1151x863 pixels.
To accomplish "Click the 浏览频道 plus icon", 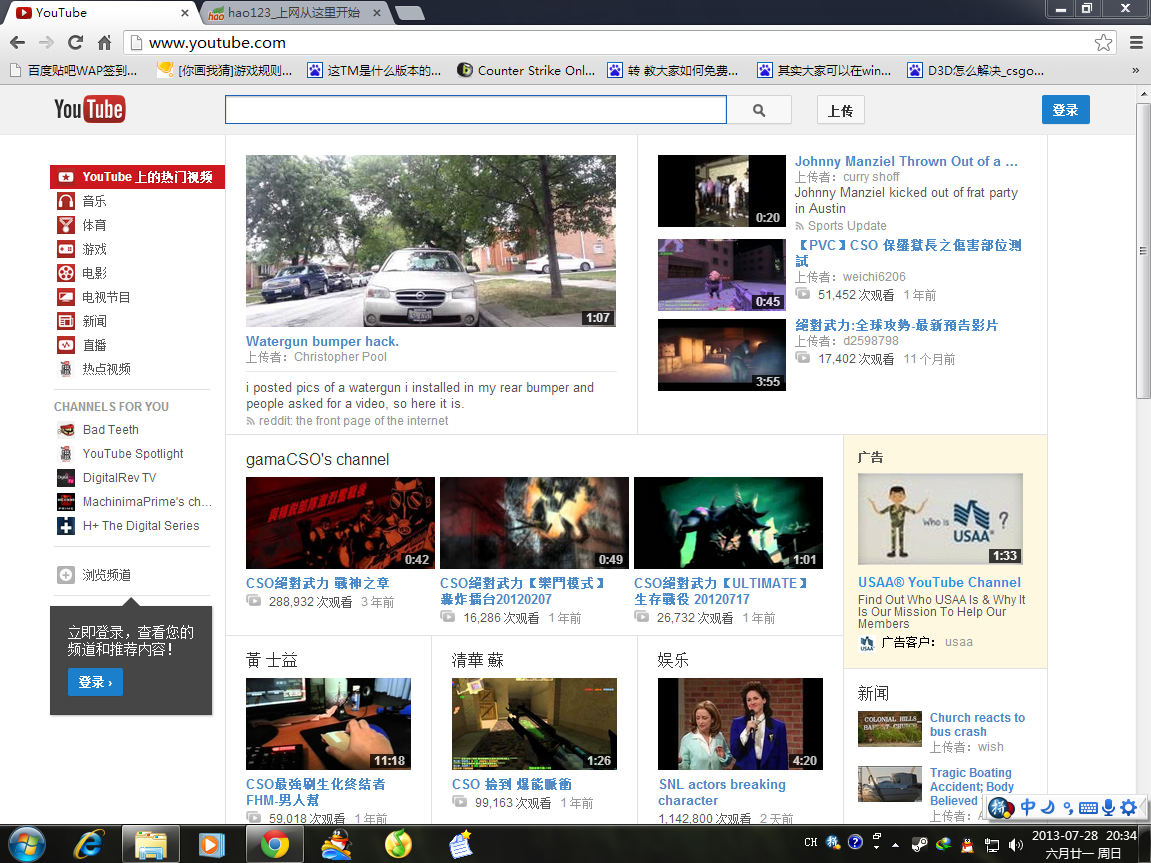I will tap(66, 575).
